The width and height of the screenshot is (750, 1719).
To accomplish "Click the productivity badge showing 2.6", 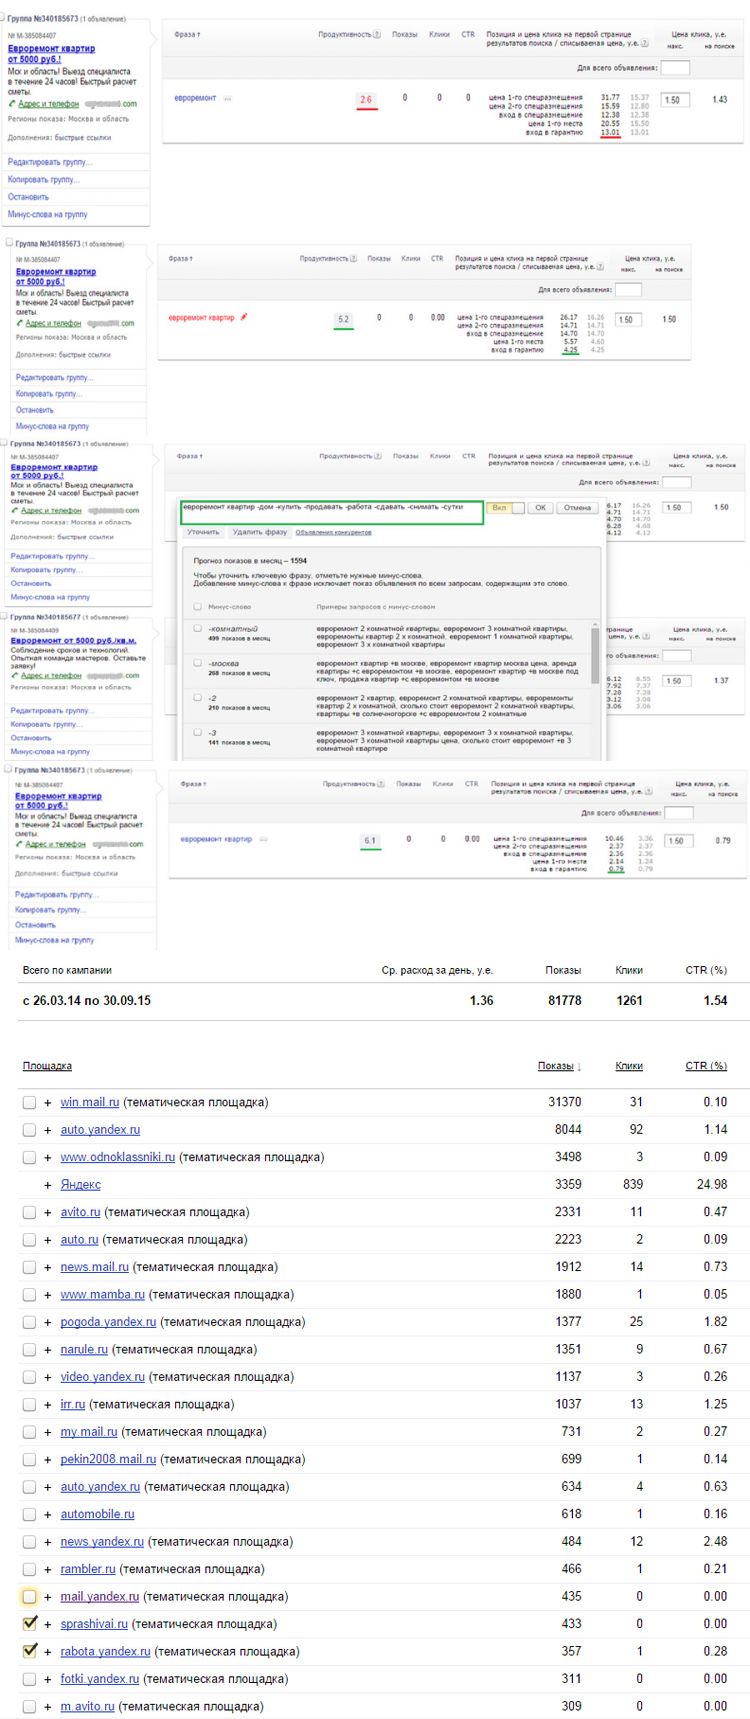I will 366,99.
